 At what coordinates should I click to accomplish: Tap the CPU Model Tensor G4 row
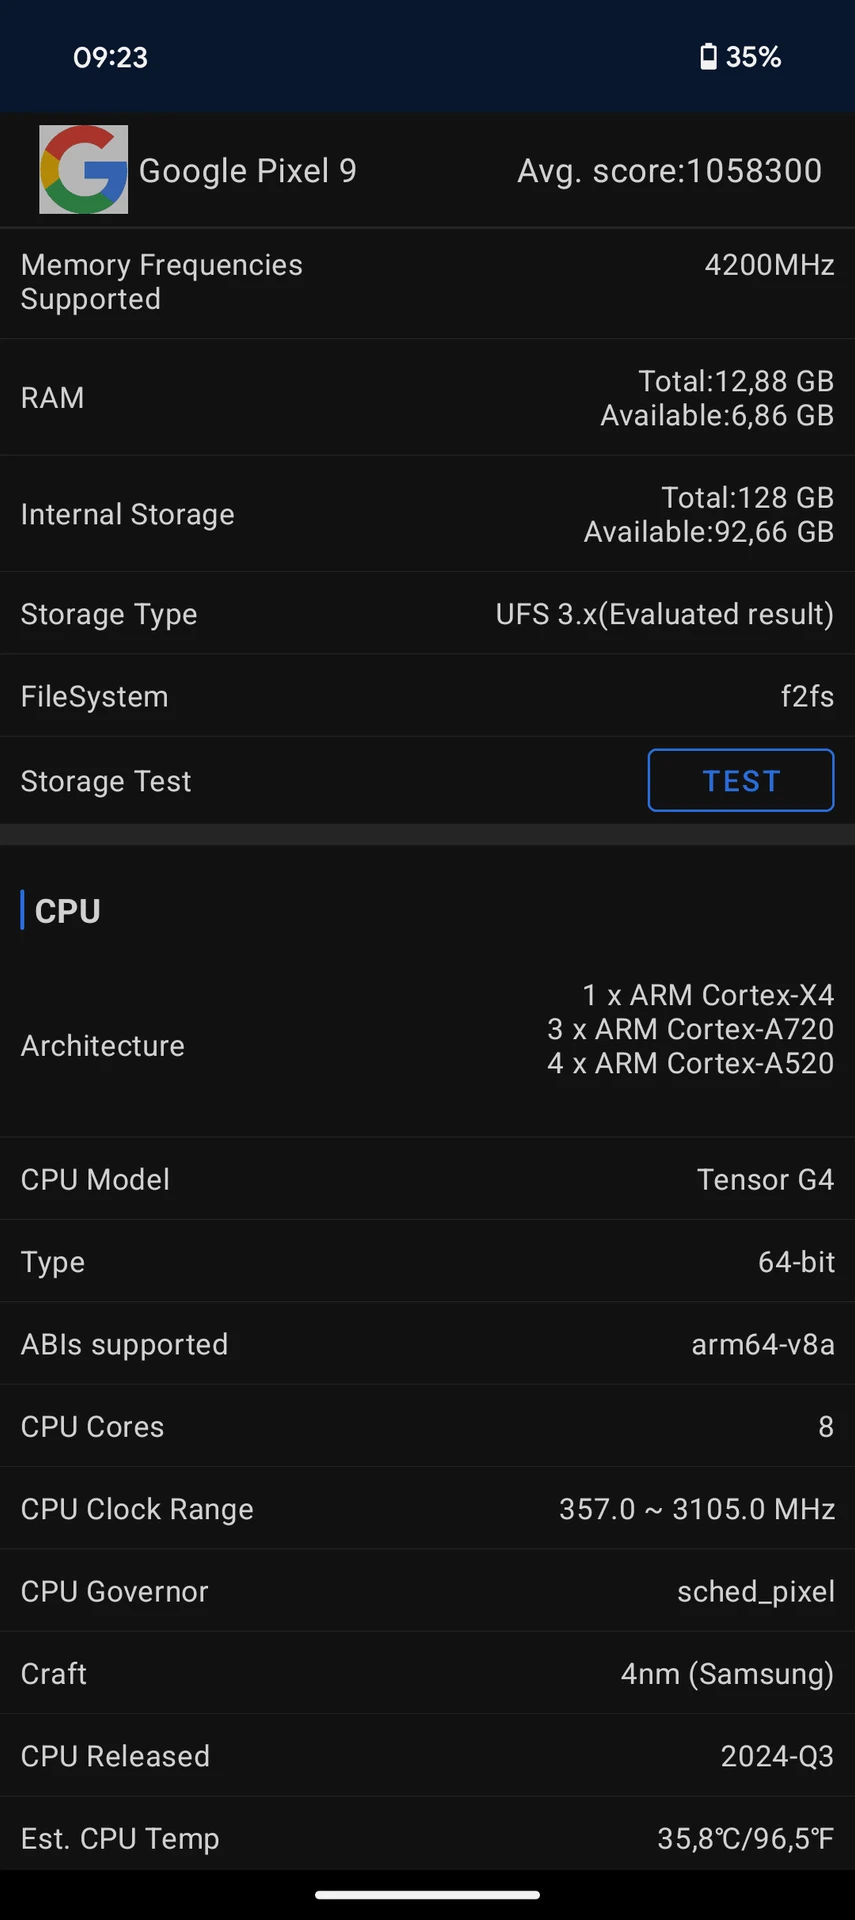tap(427, 1179)
